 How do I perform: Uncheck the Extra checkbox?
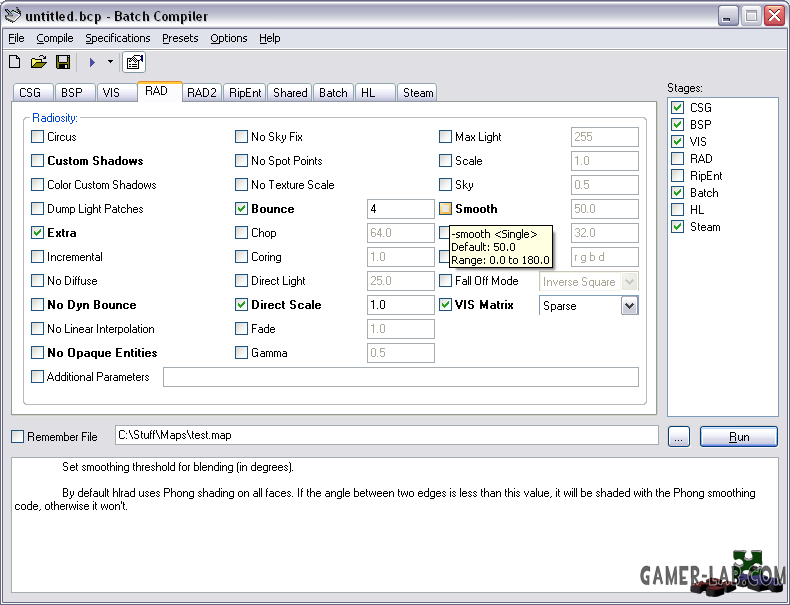point(37,233)
